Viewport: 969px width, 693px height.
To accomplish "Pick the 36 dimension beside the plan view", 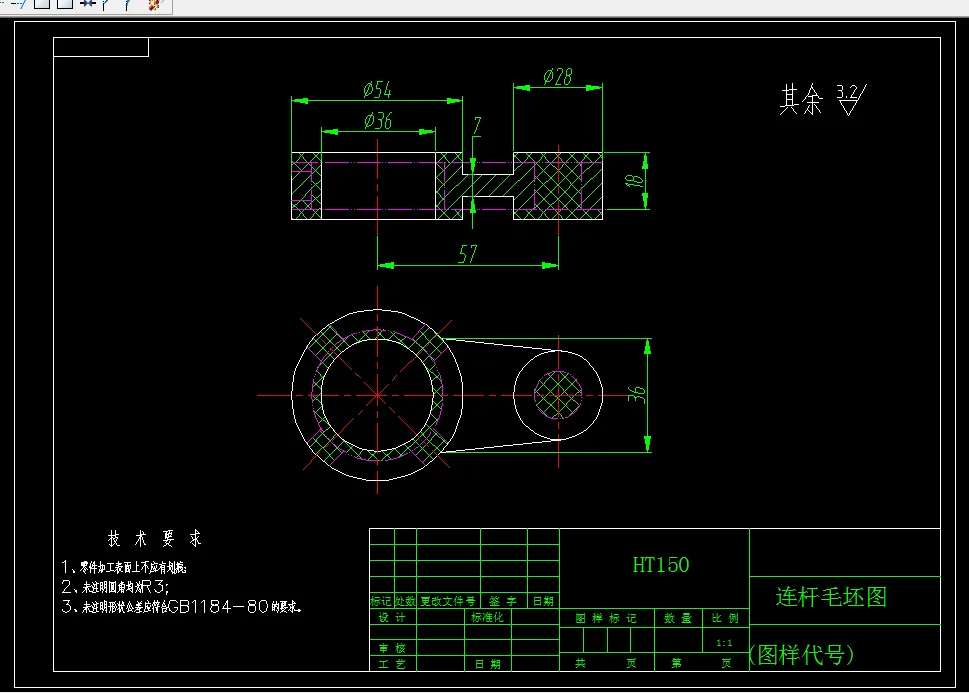I will (637, 394).
